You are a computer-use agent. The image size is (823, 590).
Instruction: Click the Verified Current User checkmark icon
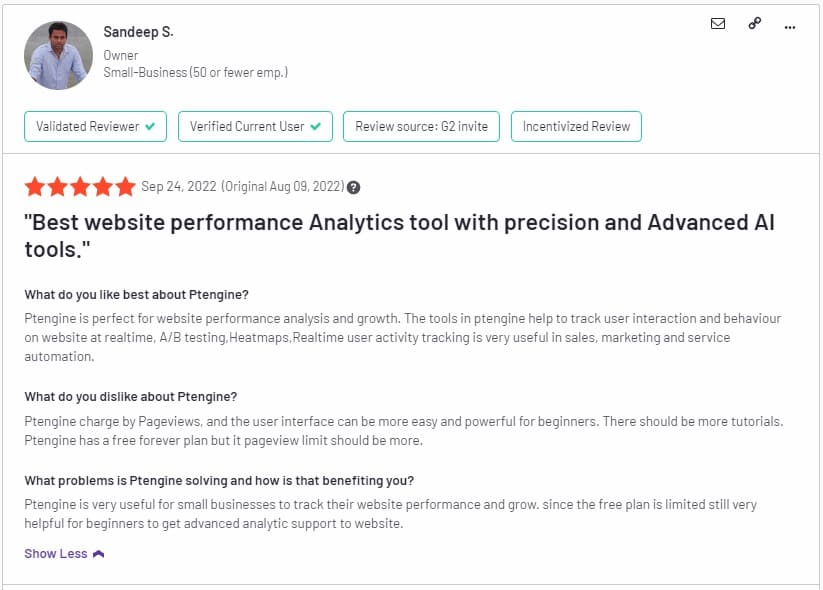click(315, 127)
